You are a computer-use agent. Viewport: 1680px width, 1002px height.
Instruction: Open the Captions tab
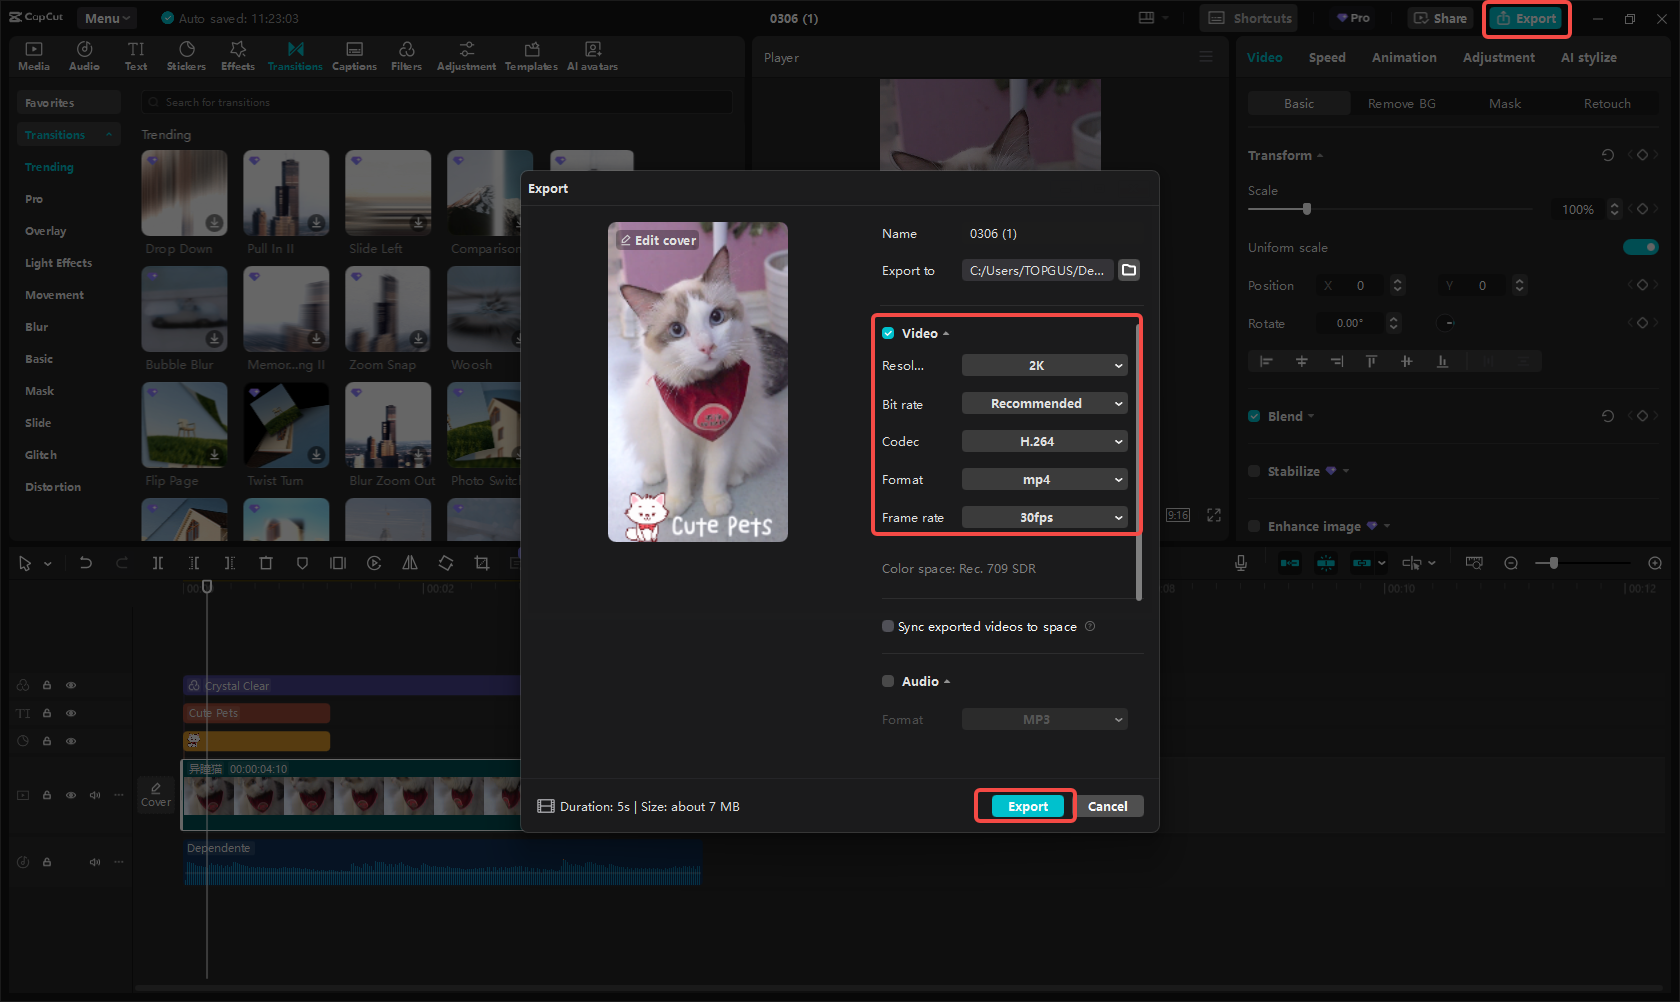coord(354,56)
